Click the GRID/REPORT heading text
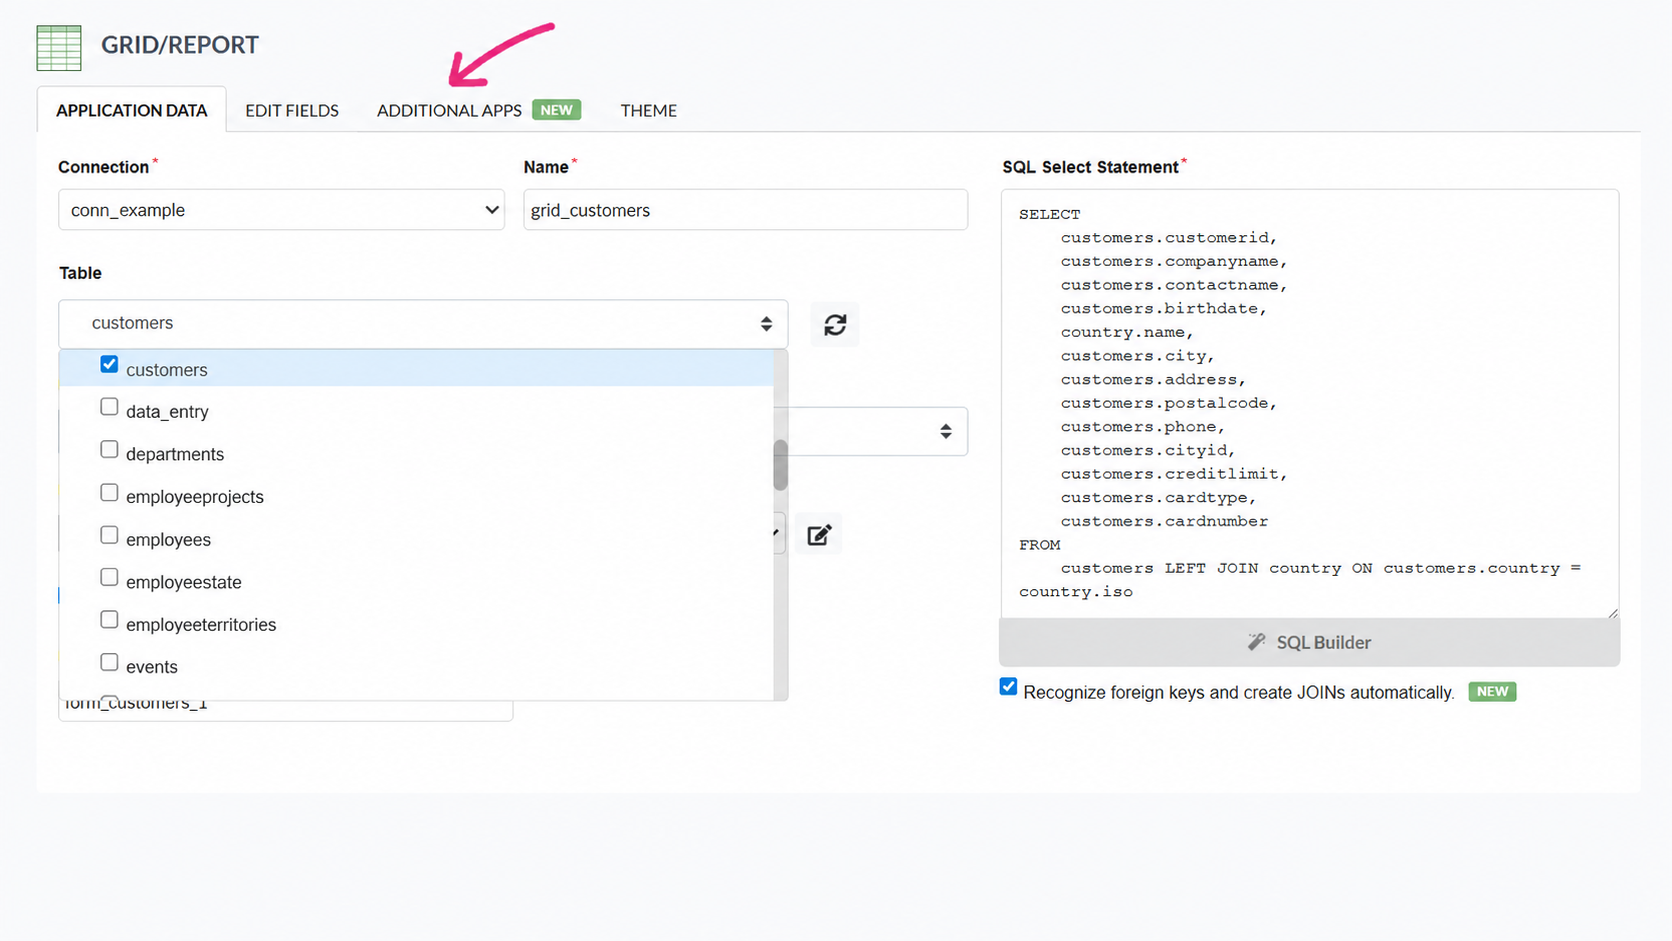The height and width of the screenshot is (941, 1672). point(180,45)
